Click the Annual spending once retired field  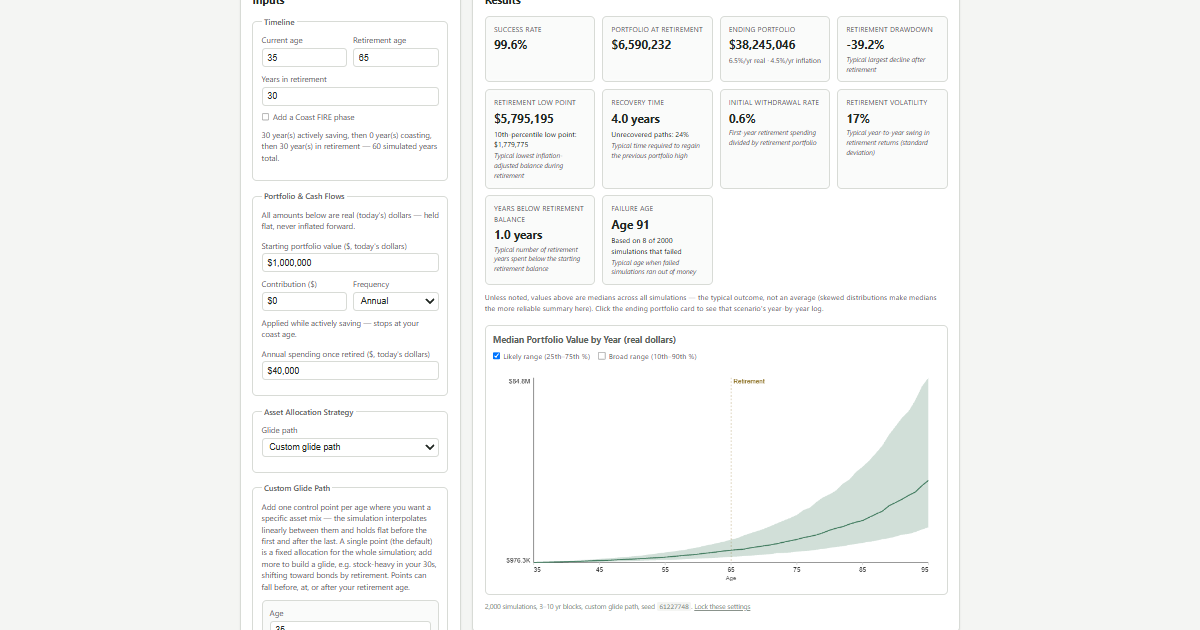tap(350, 371)
